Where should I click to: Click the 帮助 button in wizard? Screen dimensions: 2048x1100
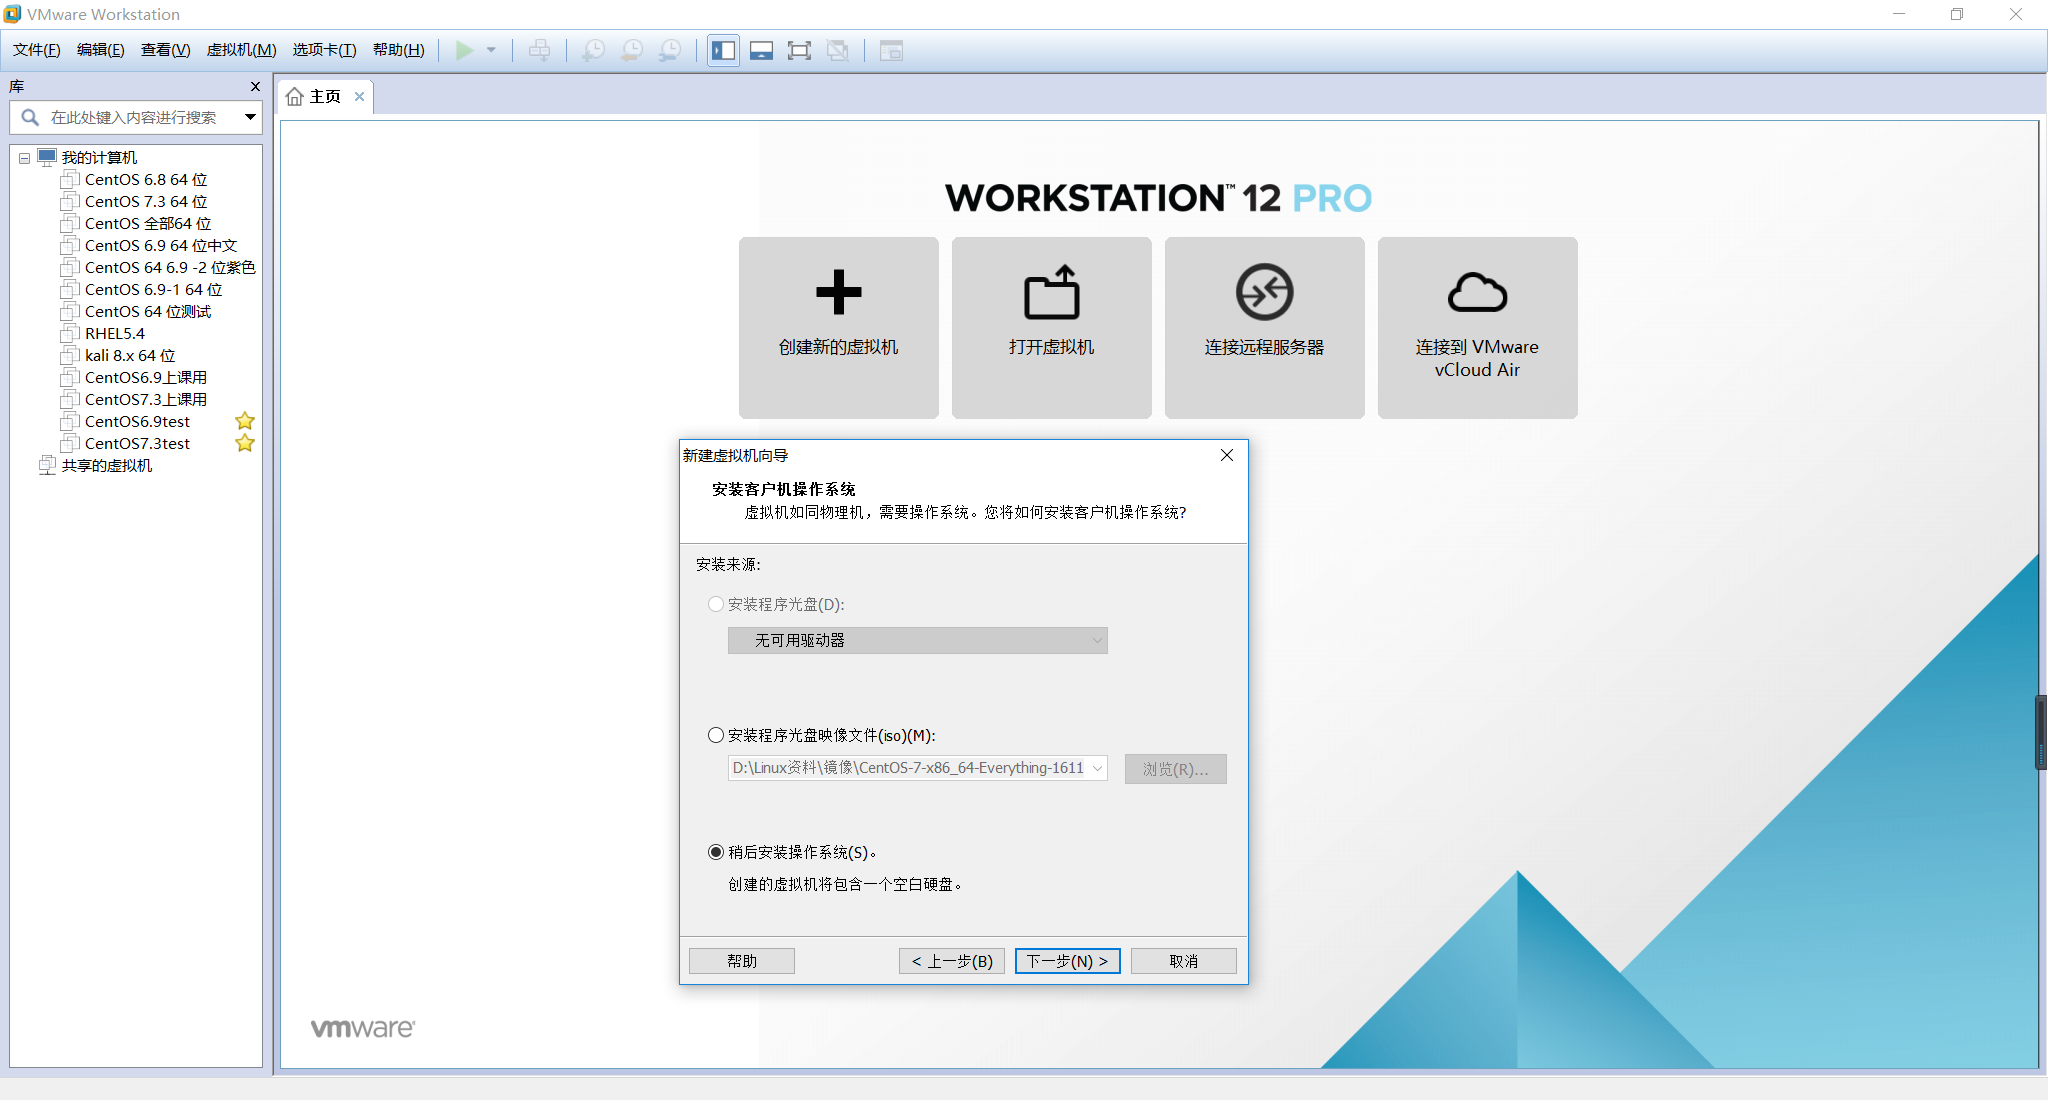tap(742, 961)
